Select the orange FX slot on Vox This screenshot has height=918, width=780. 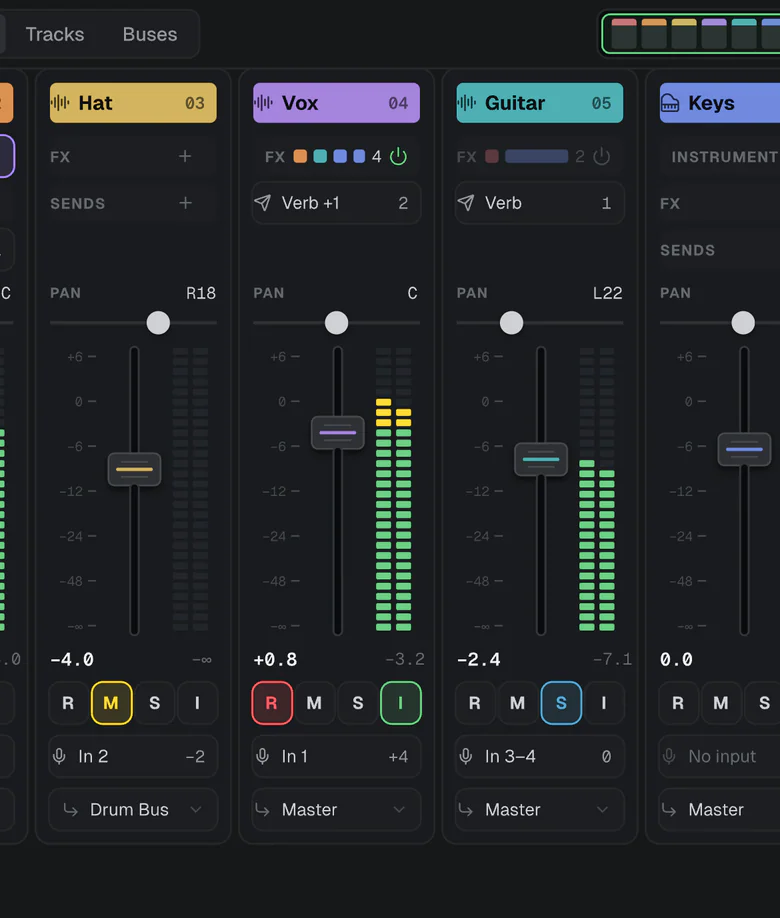click(300, 156)
